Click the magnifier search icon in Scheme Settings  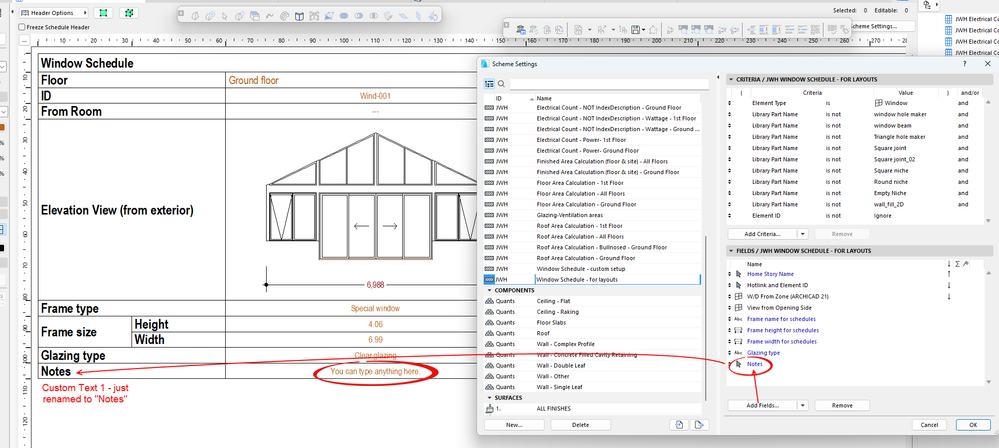coord(503,84)
